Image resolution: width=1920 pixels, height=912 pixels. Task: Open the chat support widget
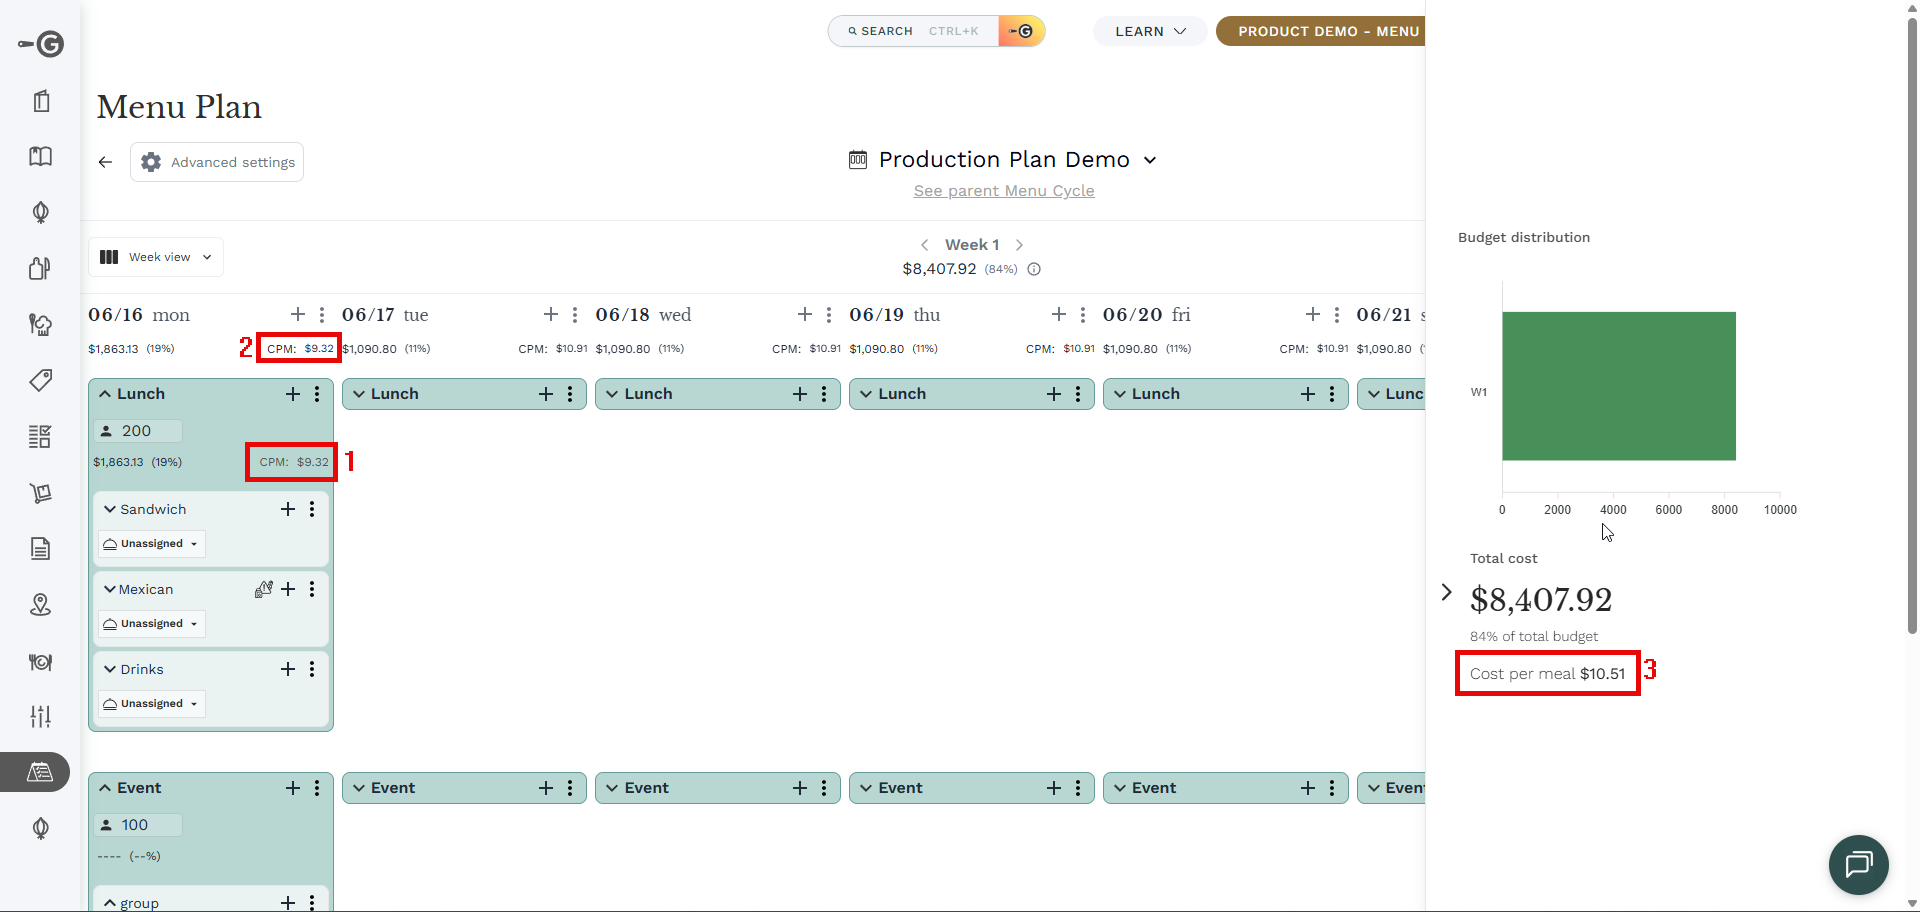coord(1858,864)
